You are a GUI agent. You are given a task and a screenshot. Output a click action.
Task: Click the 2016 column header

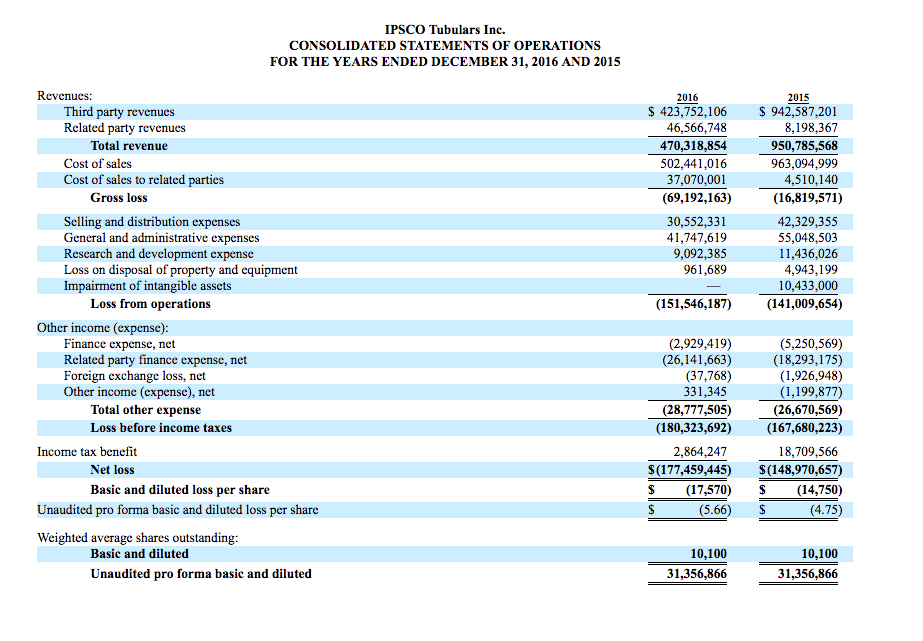687,98
